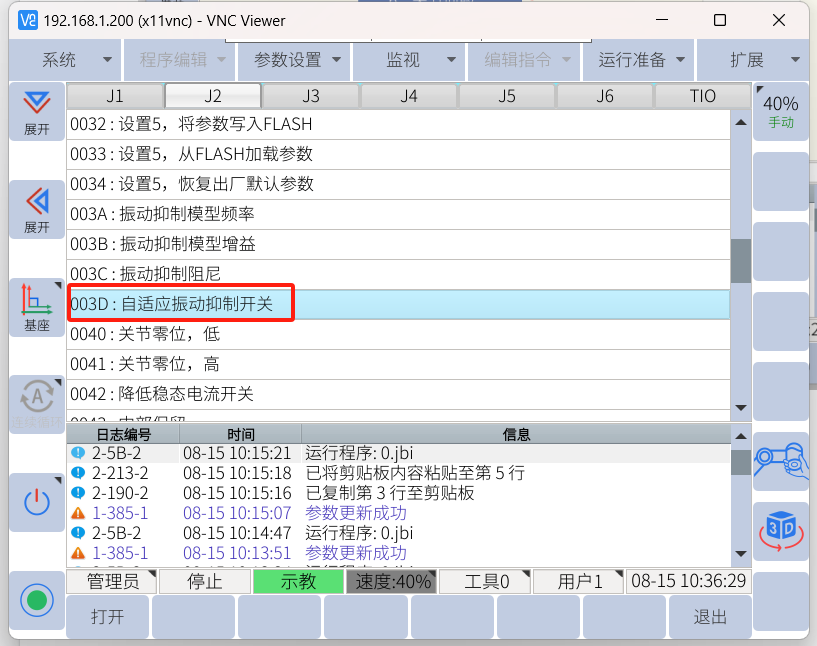Click the parameter list vertical scrollbar thumb
The image size is (817, 646).
(740, 262)
